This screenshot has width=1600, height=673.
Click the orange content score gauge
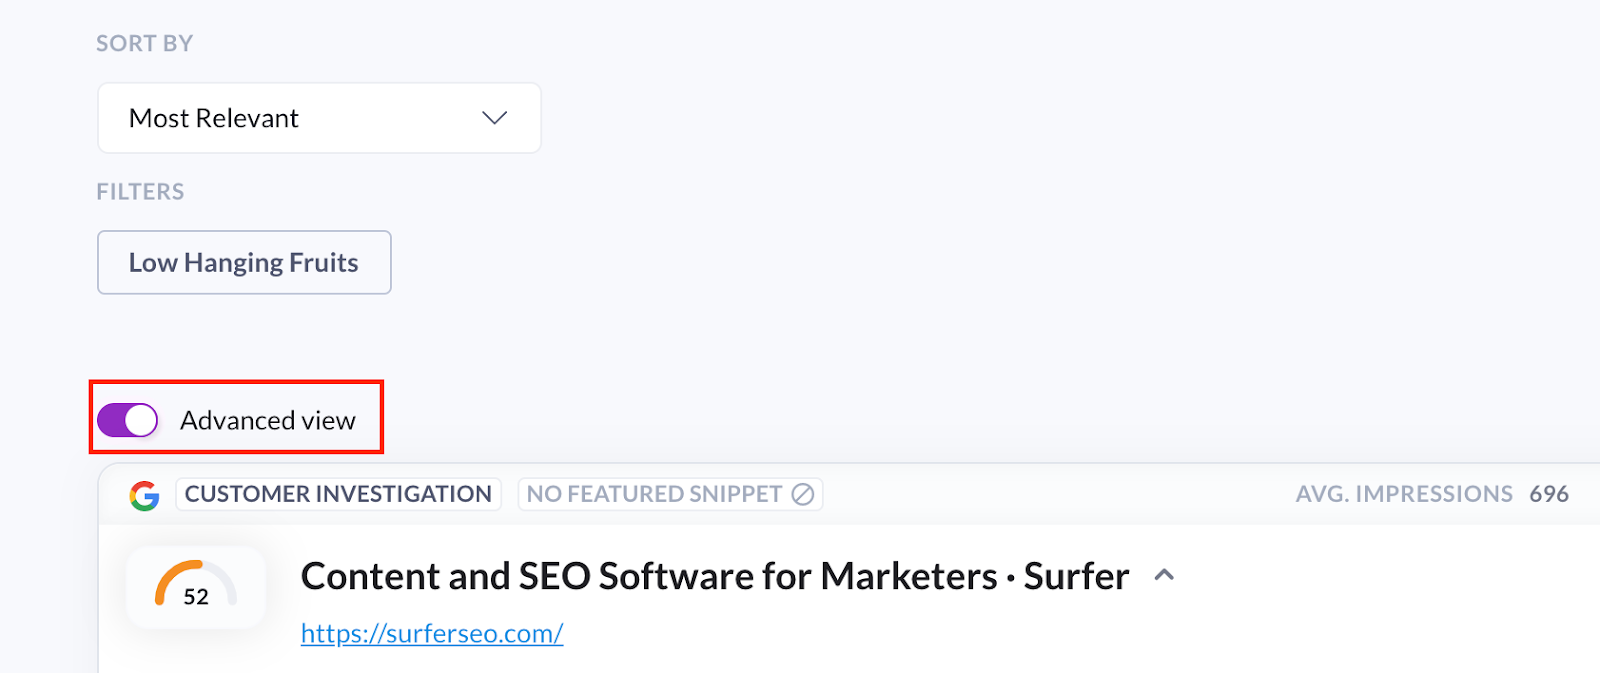[195, 585]
